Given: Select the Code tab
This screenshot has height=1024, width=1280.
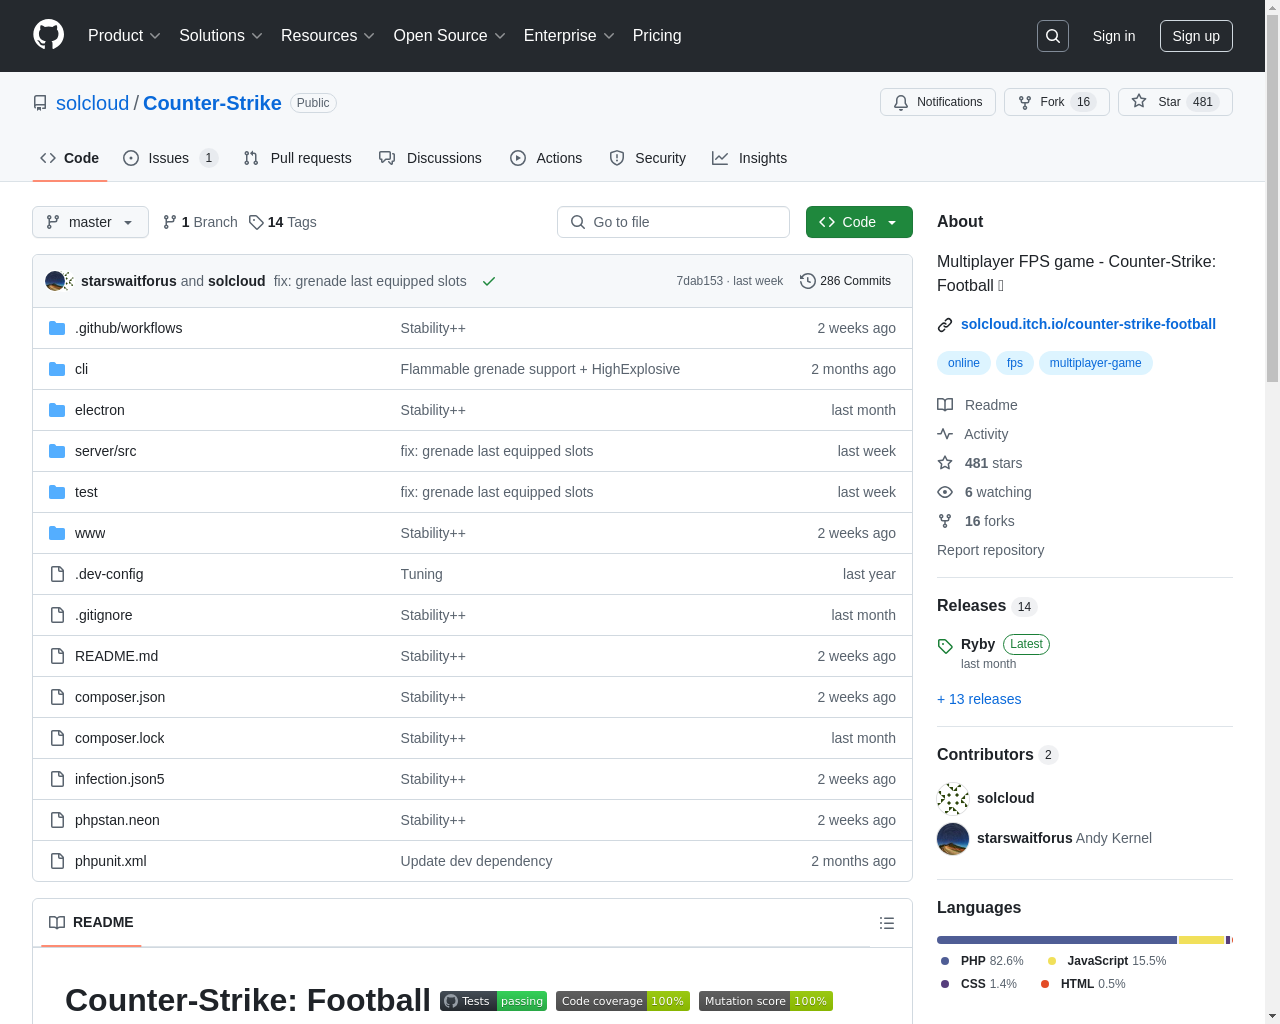Looking at the screenshot, I should tap(70, 158).
